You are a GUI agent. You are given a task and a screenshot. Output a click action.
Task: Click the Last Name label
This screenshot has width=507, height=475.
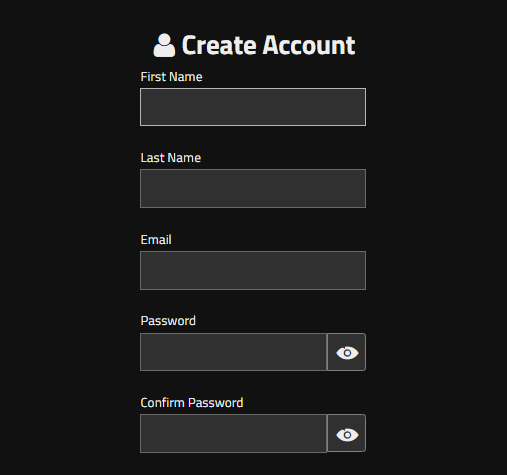171,158
